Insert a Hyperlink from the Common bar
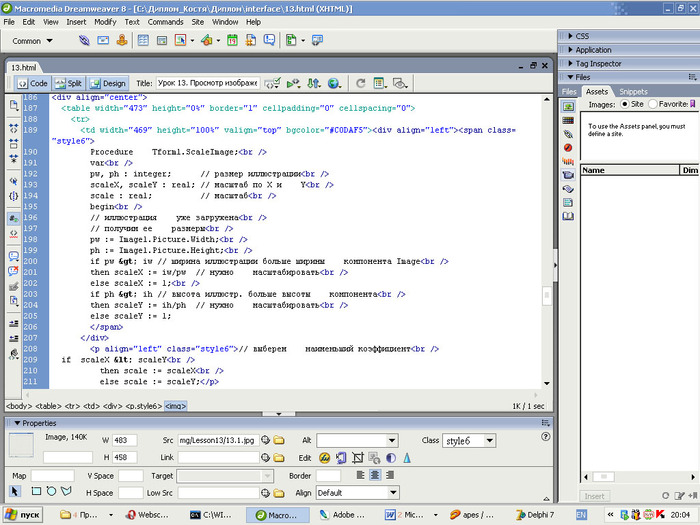The image size is (700, 525). pos(84,41)
